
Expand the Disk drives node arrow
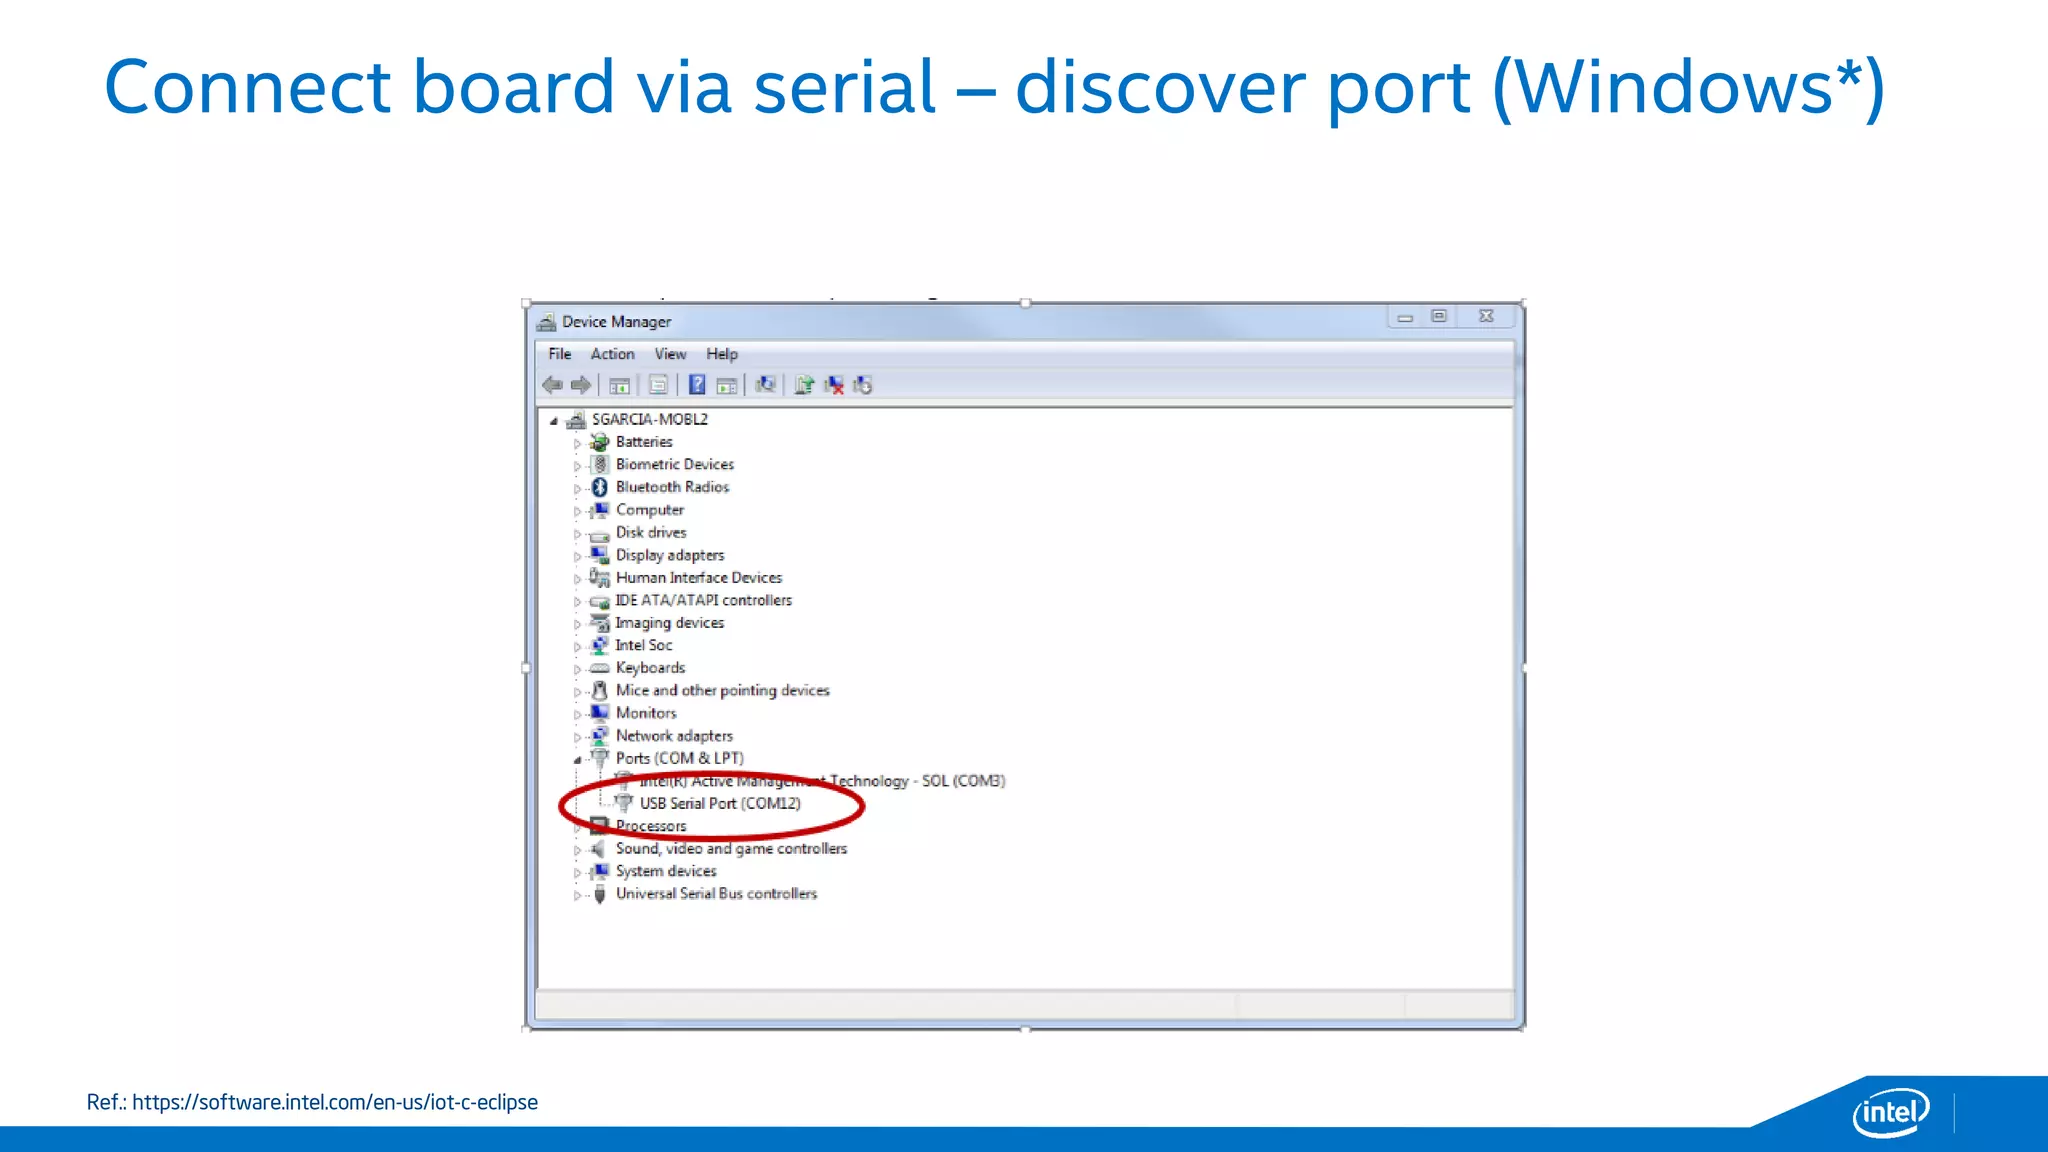(577, 534)
